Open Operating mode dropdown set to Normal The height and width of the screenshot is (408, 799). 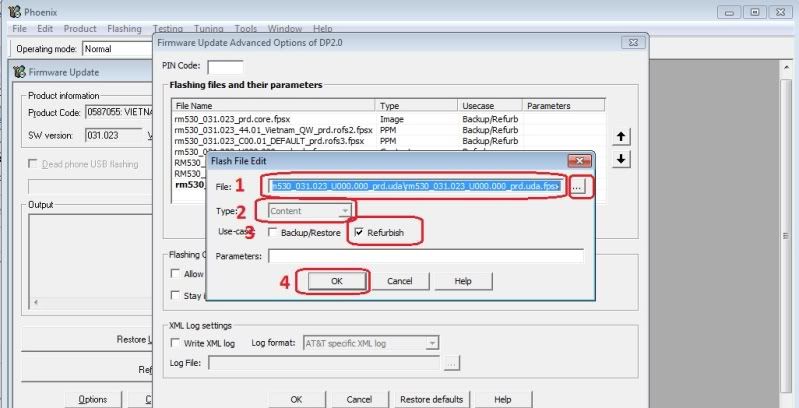tap(118, 49)
